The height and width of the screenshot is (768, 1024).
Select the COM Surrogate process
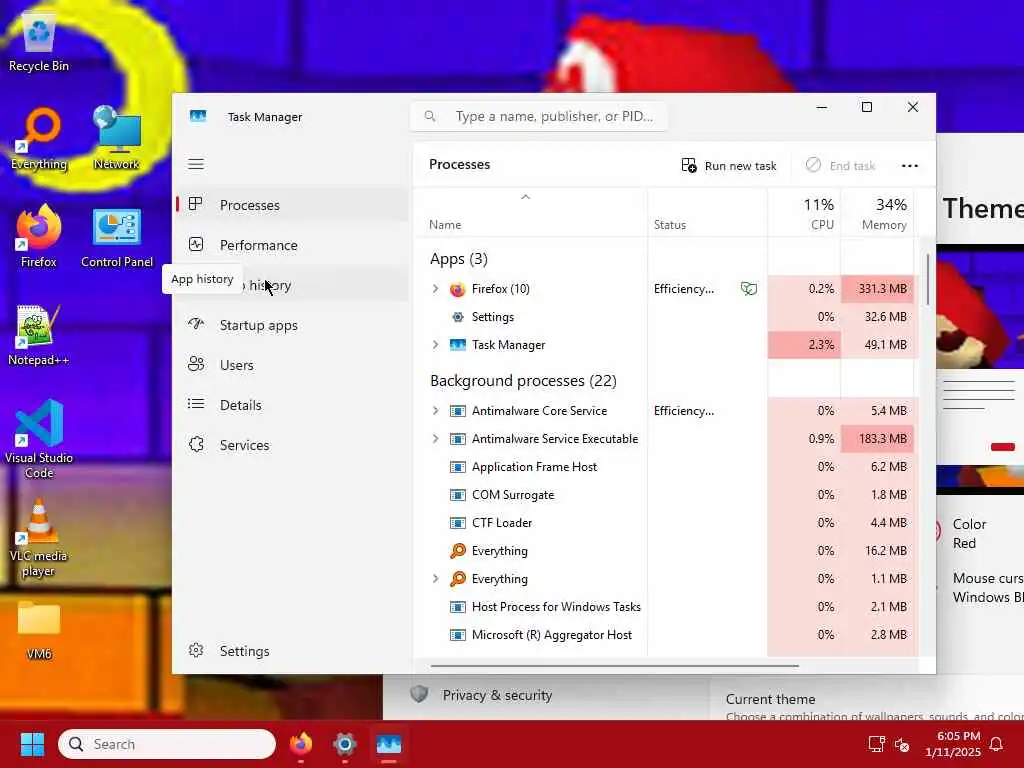pos(665,495)
